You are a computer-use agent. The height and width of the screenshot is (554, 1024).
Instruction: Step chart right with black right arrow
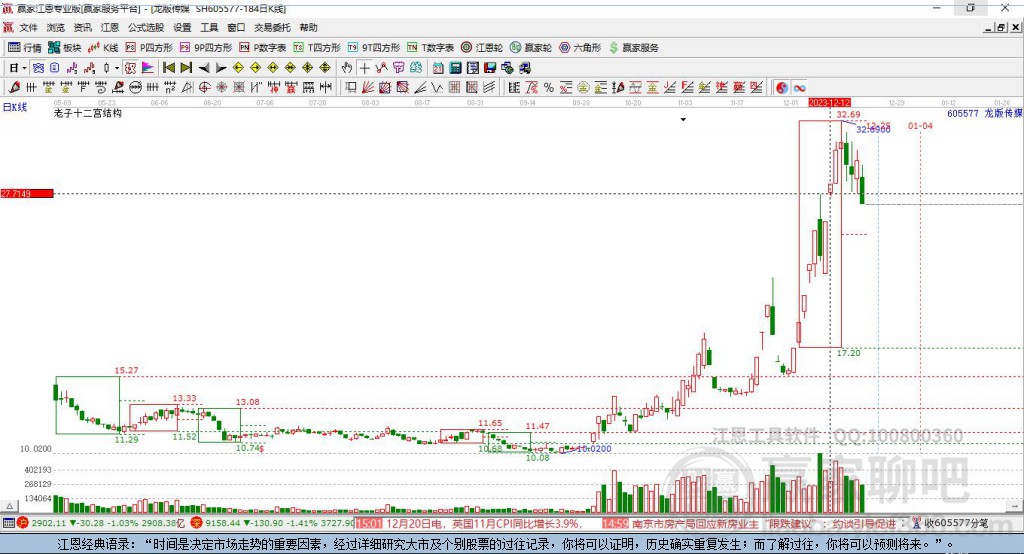[x=221, y=68]
